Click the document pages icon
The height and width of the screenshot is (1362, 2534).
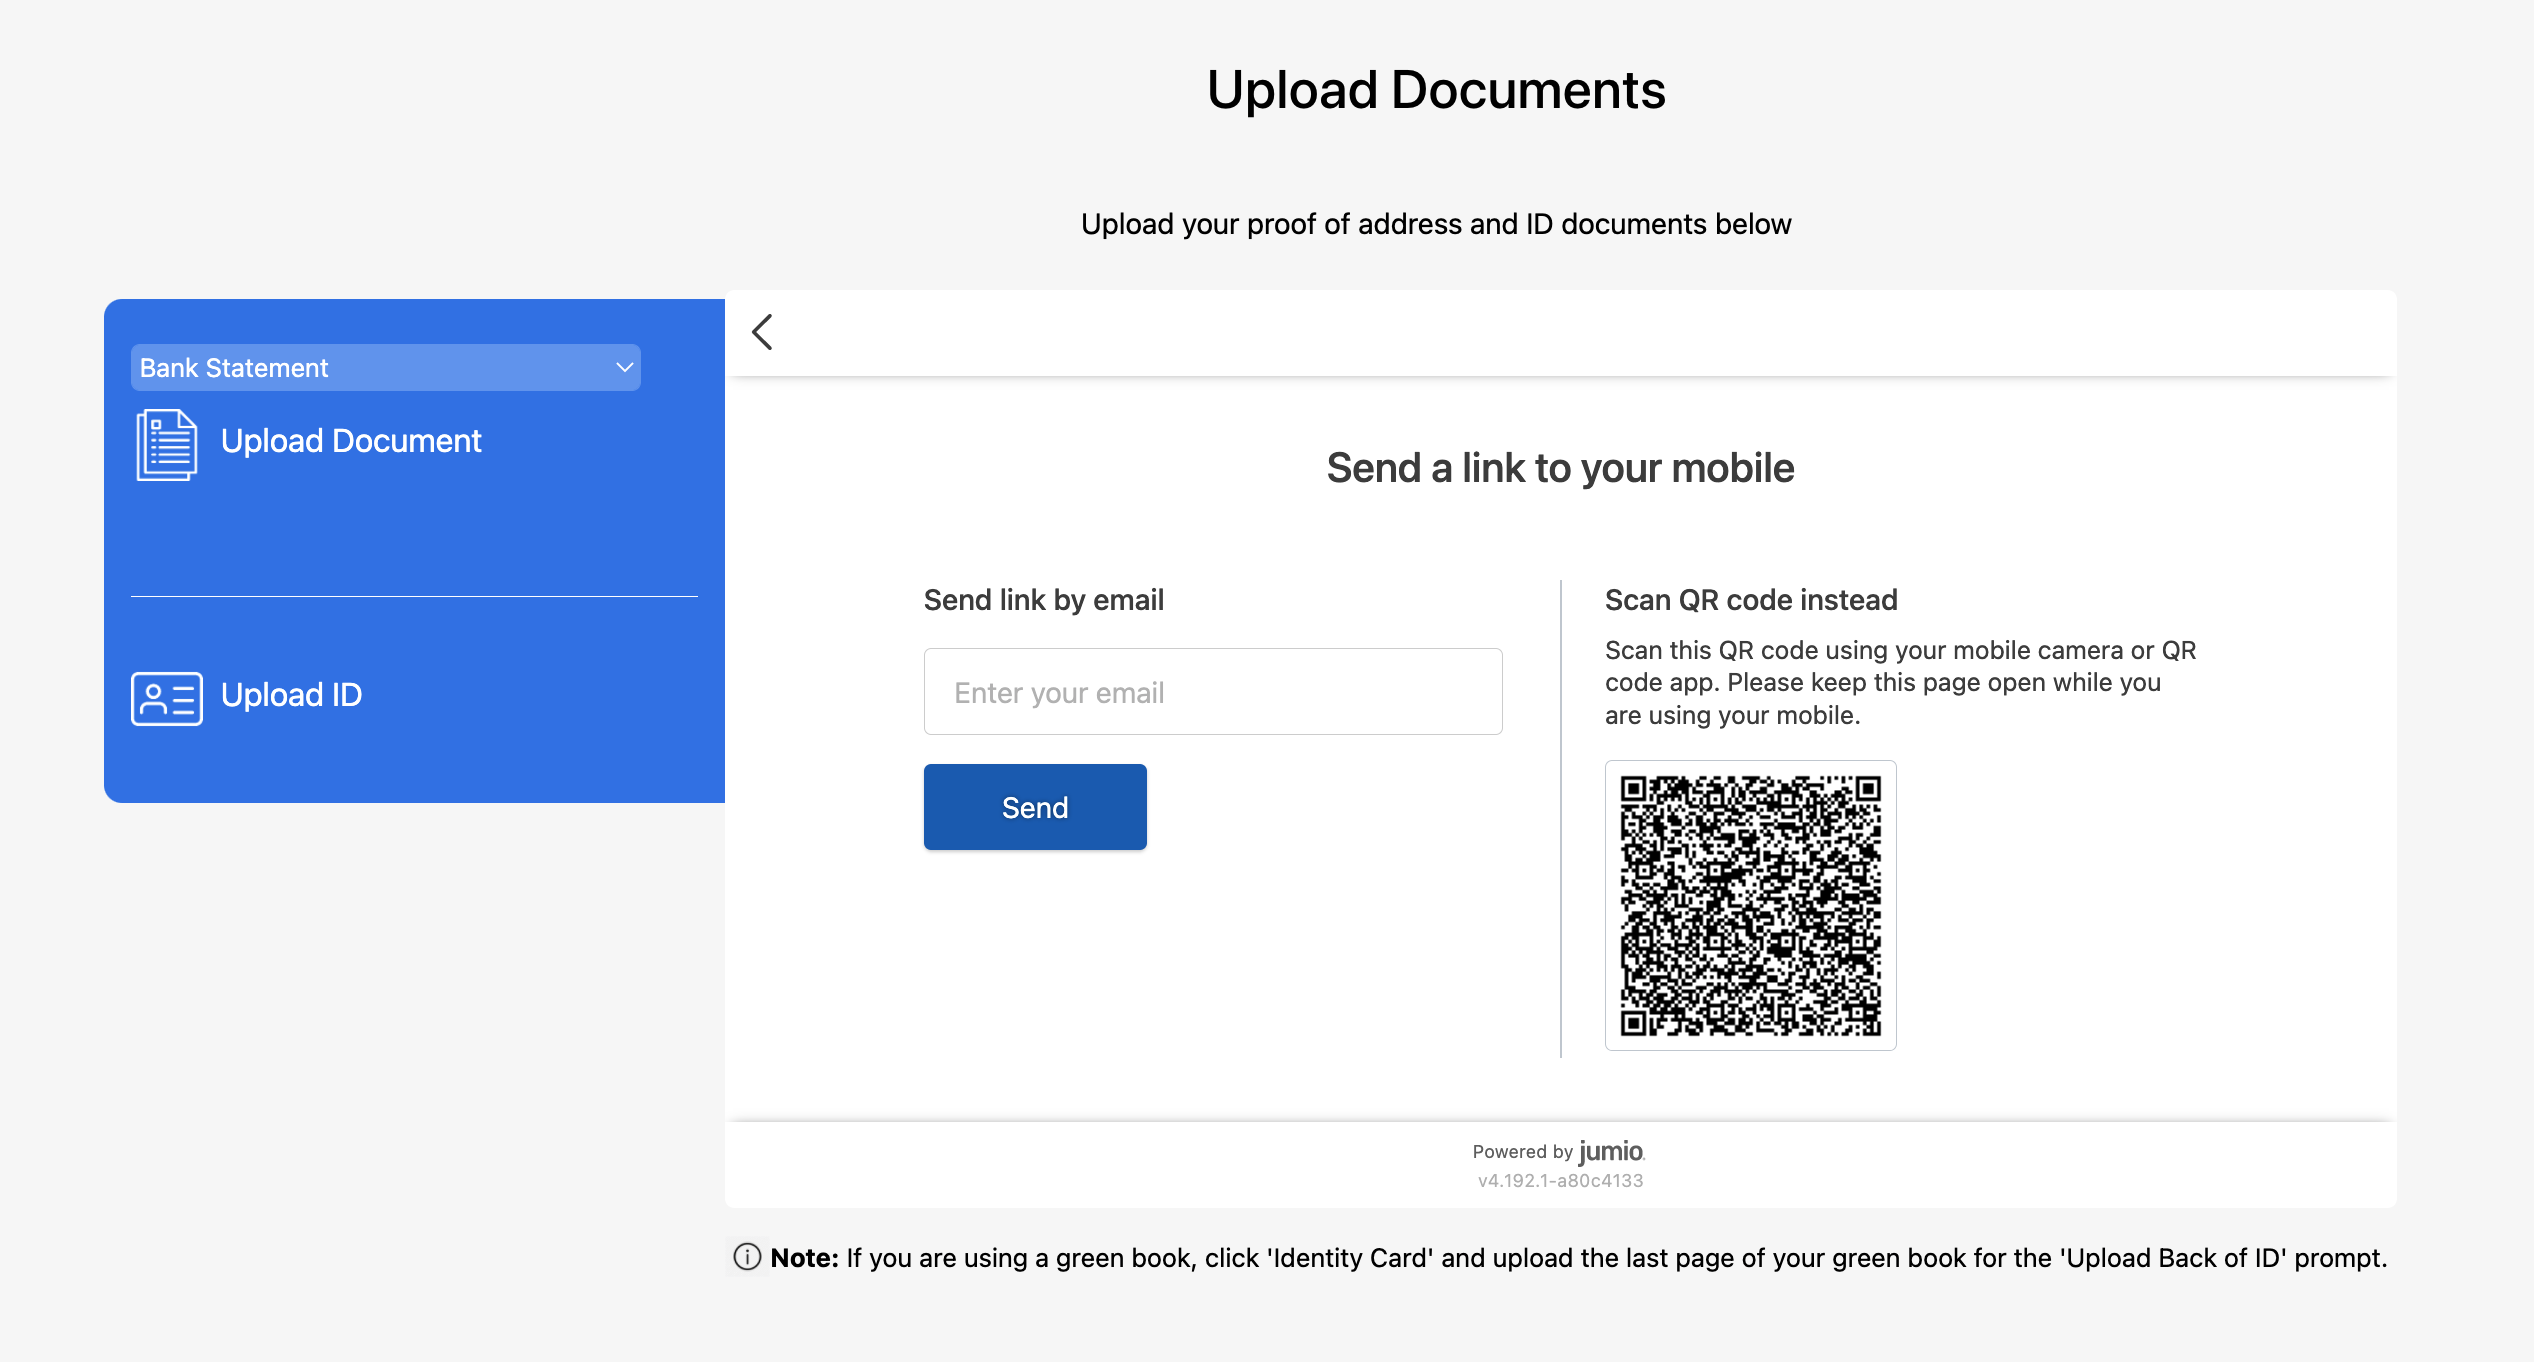click(167, 445)
